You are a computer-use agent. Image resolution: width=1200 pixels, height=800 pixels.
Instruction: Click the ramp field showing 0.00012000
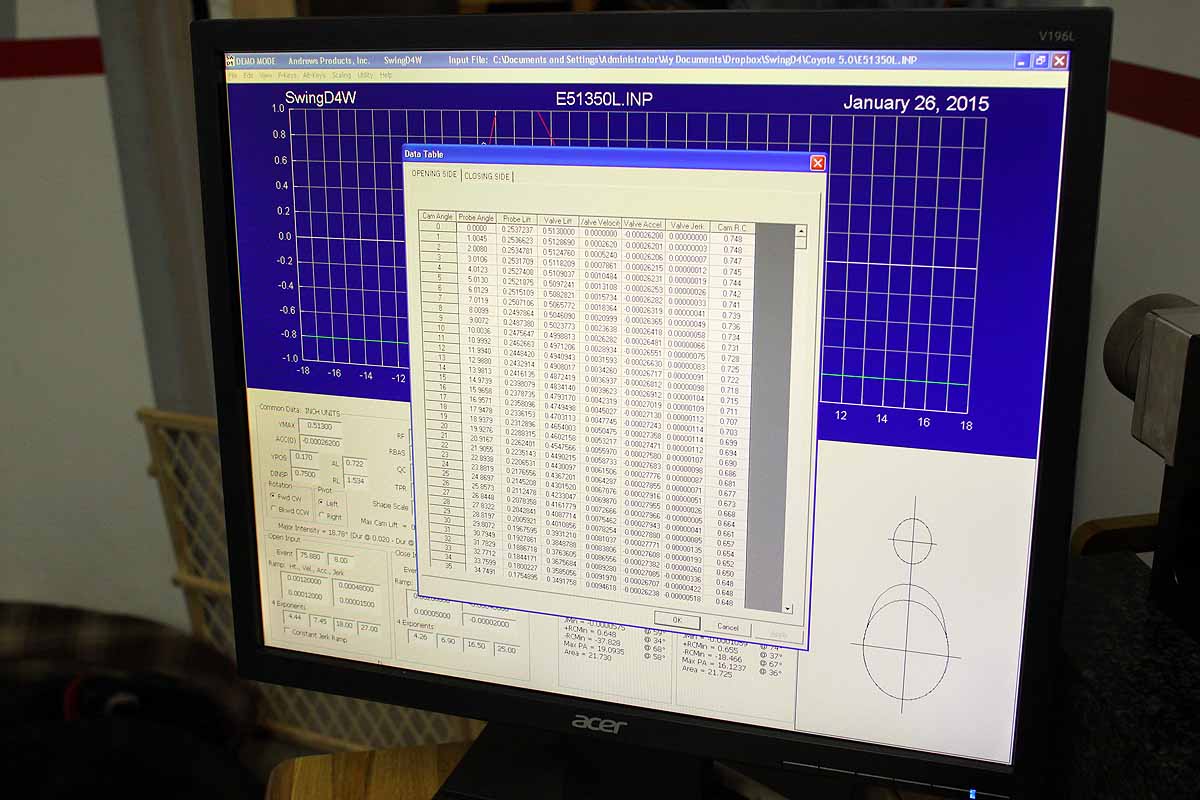tap(306, 595)
